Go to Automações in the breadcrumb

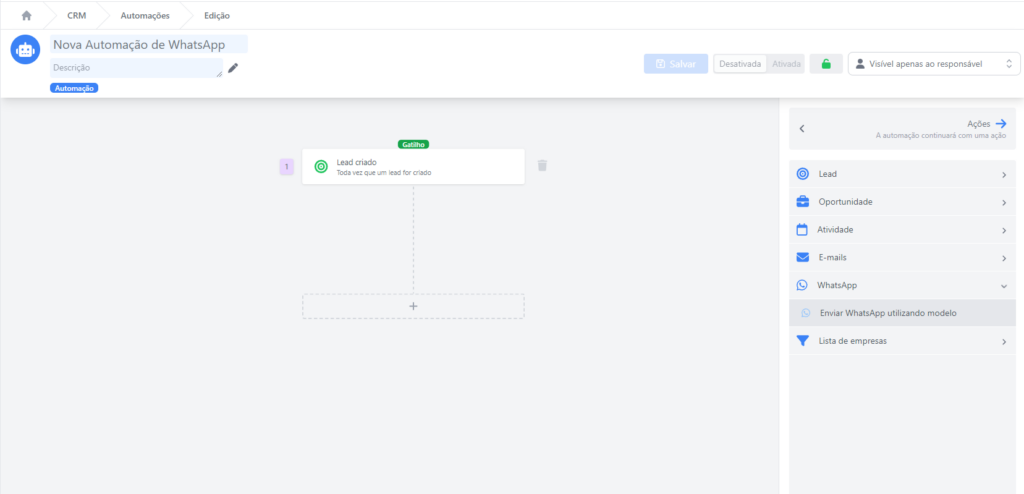[x=145, y=16]
